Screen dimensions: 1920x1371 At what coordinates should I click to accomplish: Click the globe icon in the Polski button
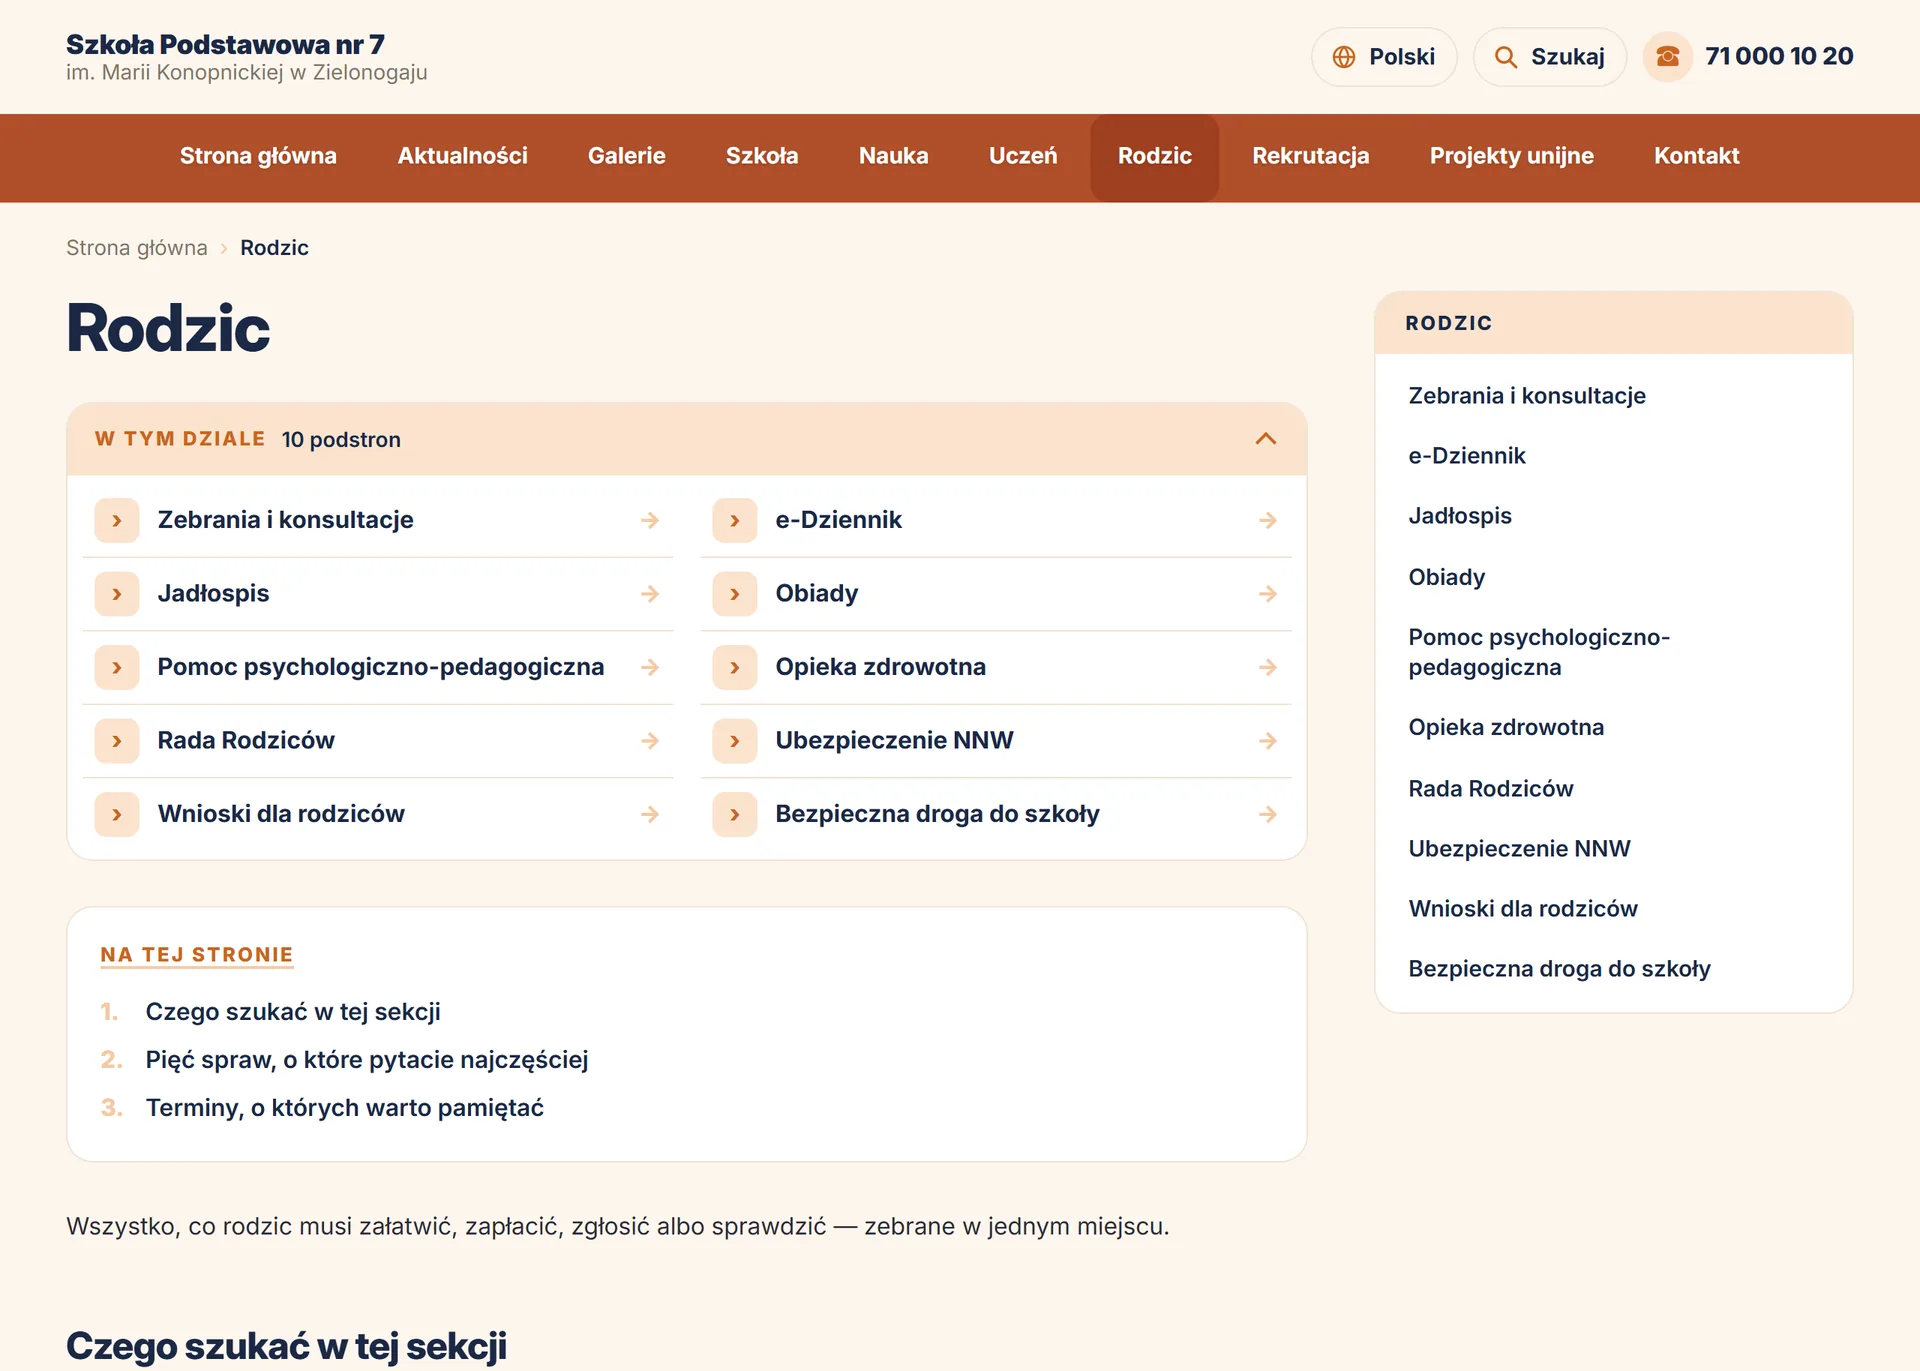coord(1344,57)
